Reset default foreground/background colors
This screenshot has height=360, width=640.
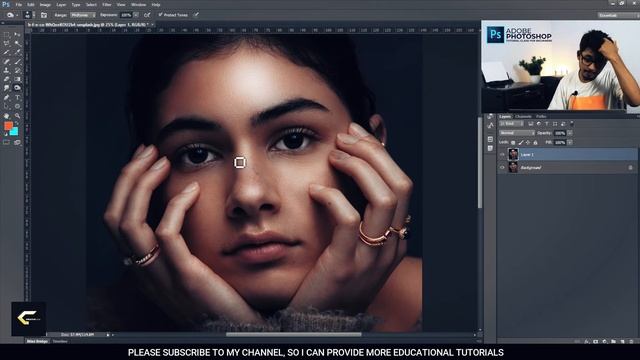pyautogui.click(x=6, y=134)
